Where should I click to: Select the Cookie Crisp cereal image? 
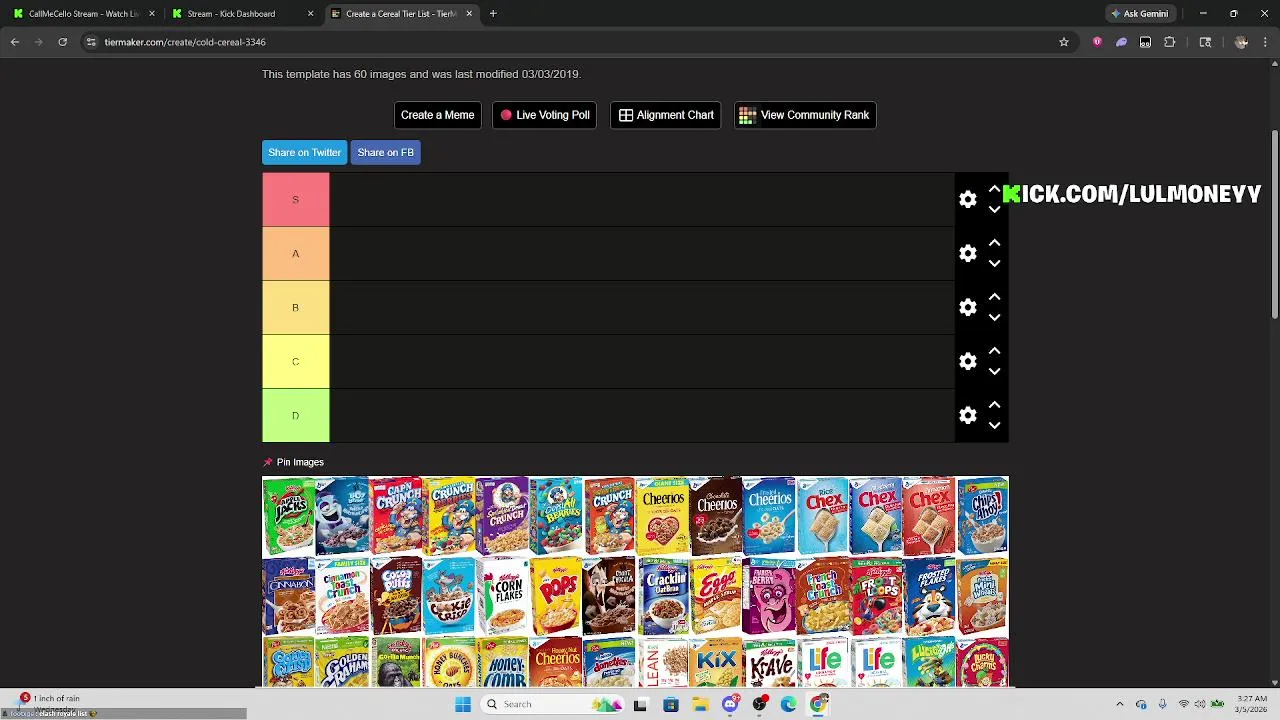pyautogui.click(x=449, y=596)
